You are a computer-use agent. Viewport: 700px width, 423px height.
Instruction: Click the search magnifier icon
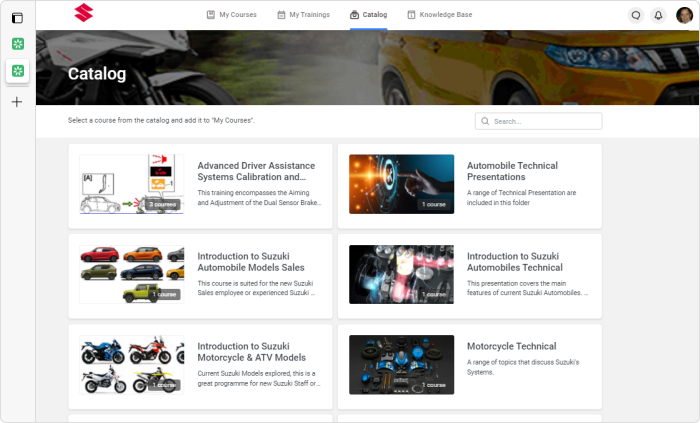(x=485, y=121)
